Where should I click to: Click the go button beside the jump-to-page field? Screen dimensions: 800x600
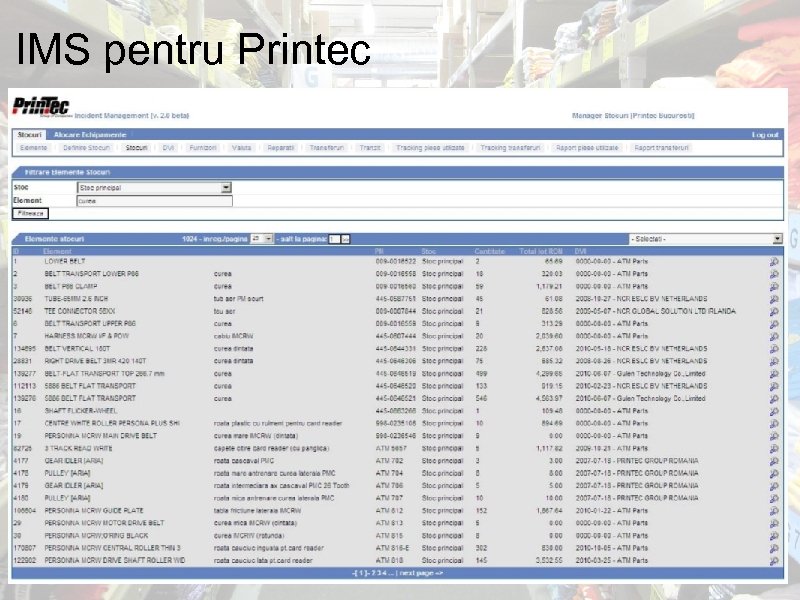(x=345, y=239)
